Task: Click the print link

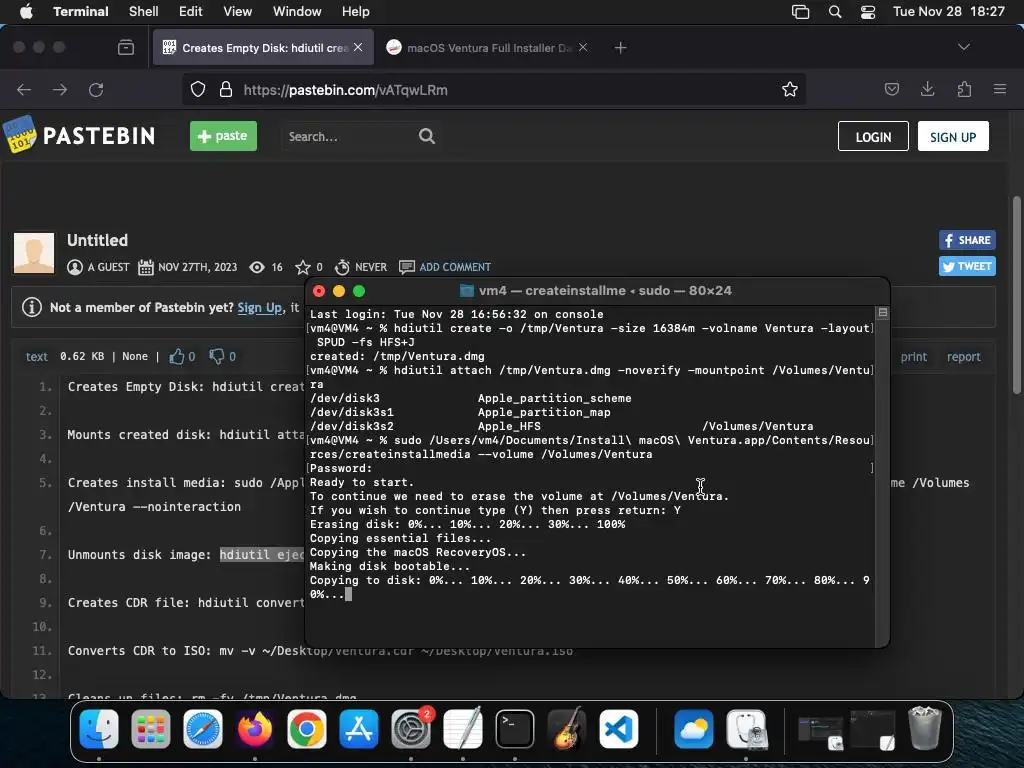Action: pos(914,357)
